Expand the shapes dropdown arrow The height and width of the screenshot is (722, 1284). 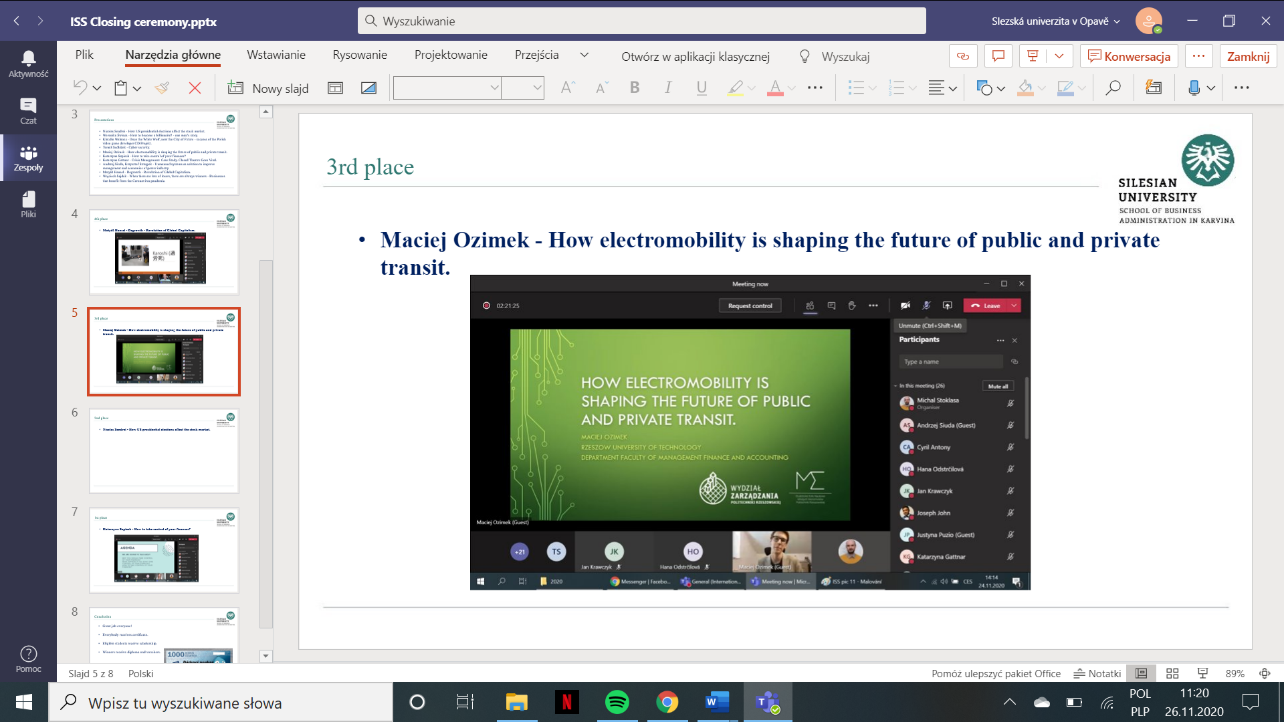1000,89
